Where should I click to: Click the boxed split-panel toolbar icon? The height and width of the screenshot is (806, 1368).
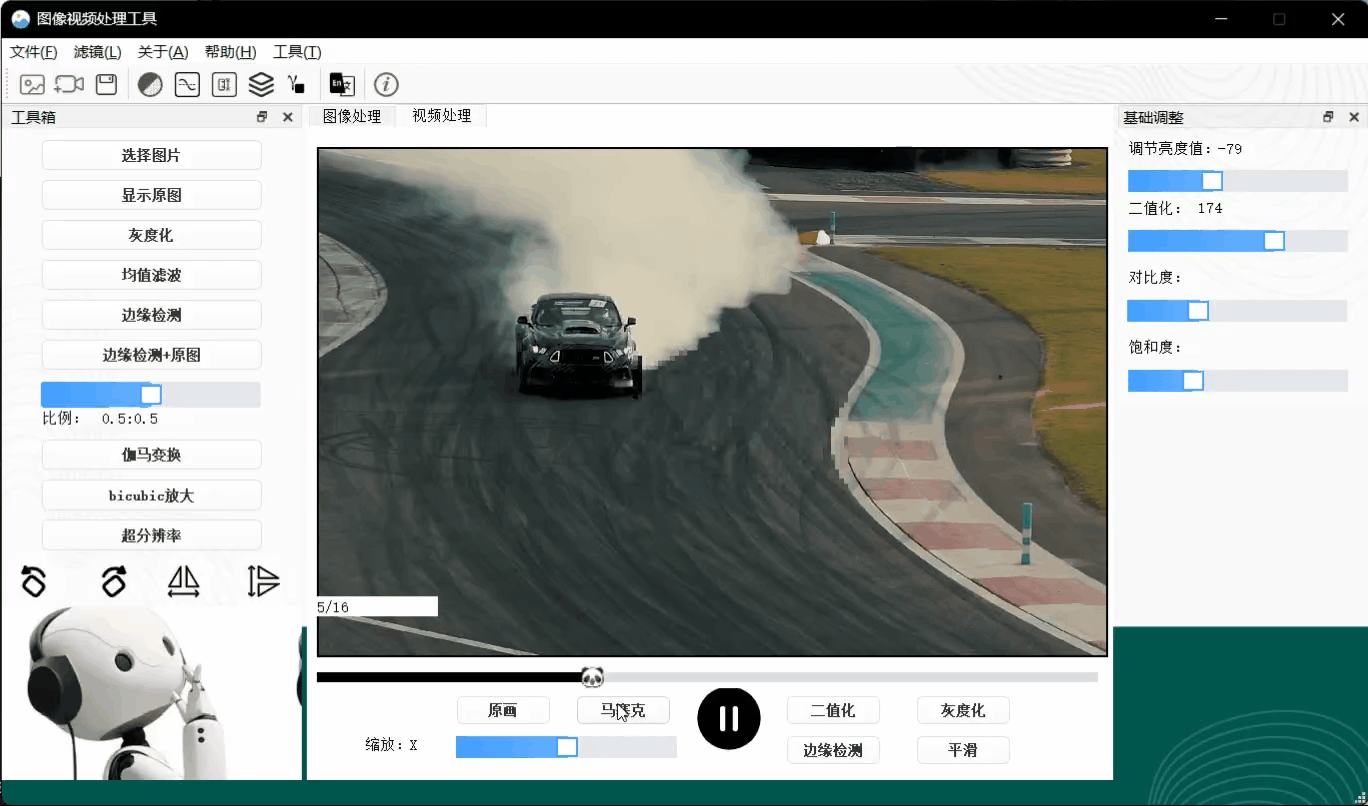coord(224,85)
